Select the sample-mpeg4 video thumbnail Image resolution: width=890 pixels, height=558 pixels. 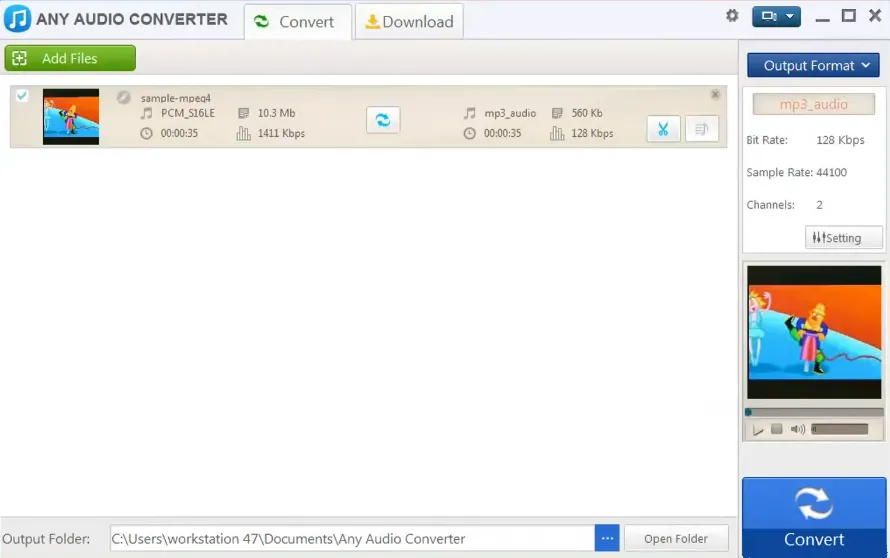71,116
